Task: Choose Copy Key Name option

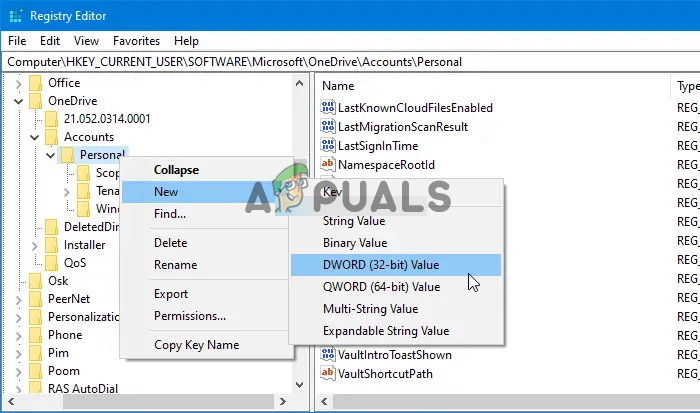Action: [207, 345]
